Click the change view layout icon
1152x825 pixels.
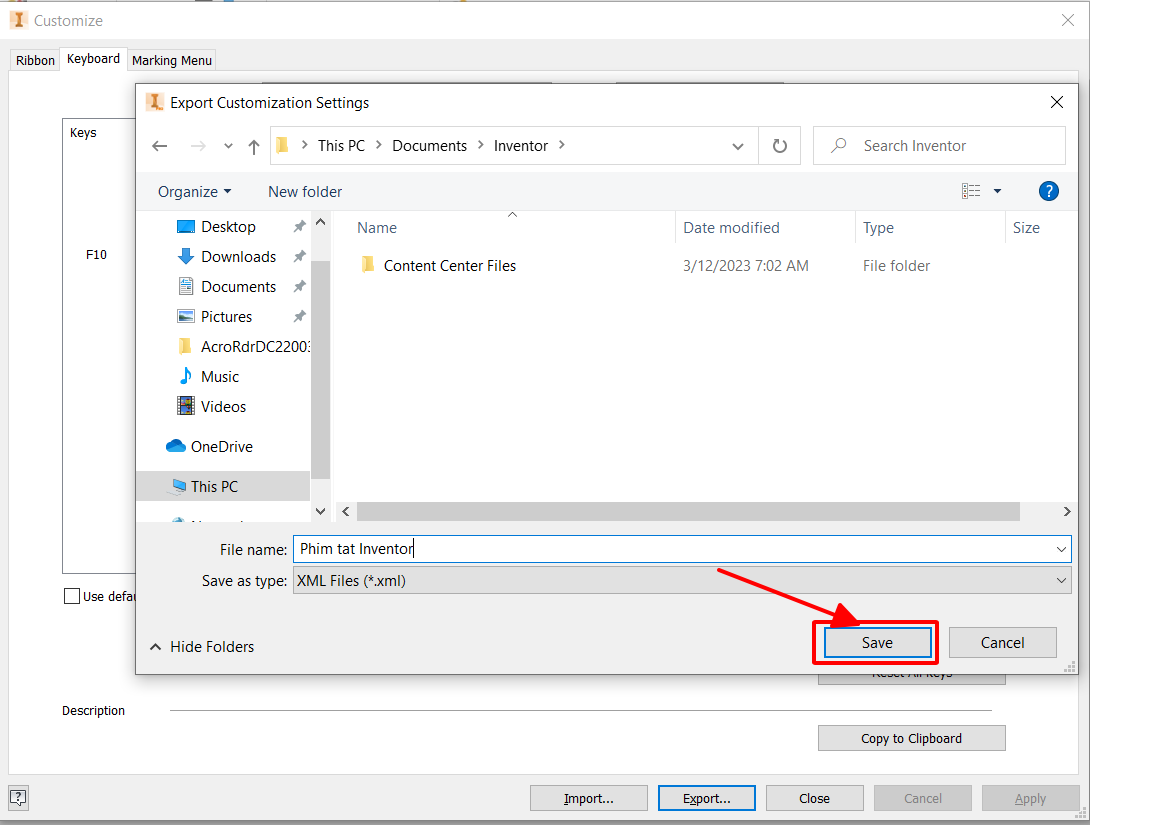tap(971, 191)
